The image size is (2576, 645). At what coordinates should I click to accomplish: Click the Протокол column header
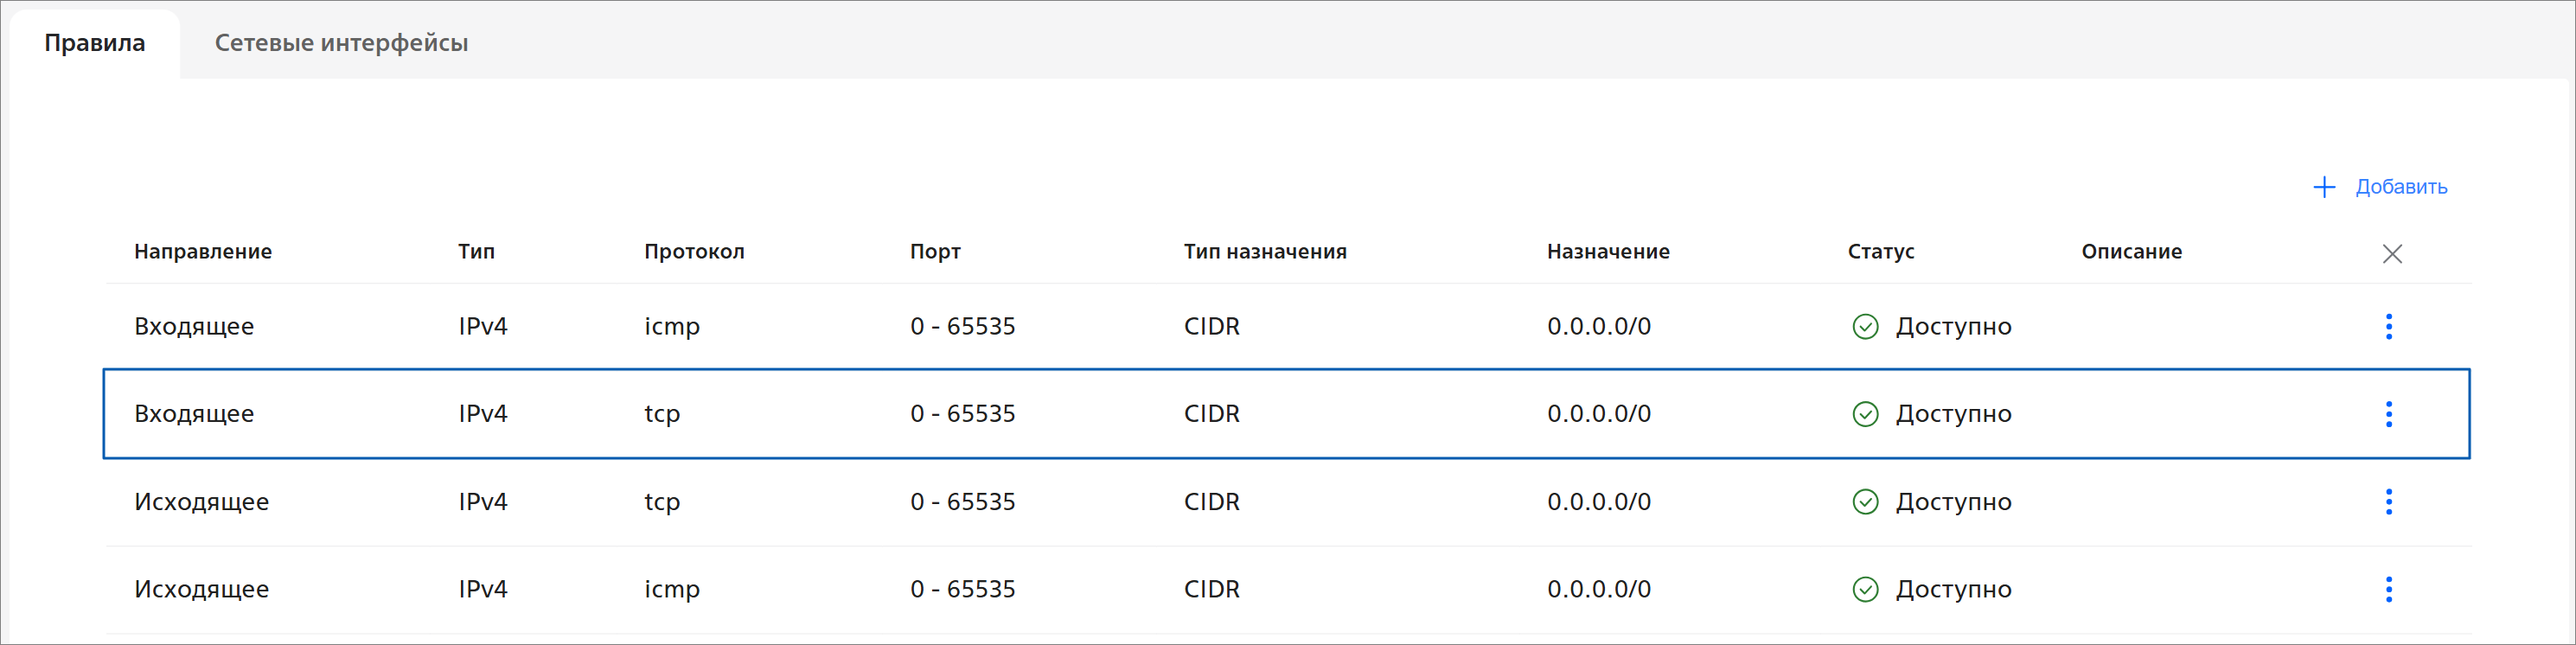coord(694,252)
